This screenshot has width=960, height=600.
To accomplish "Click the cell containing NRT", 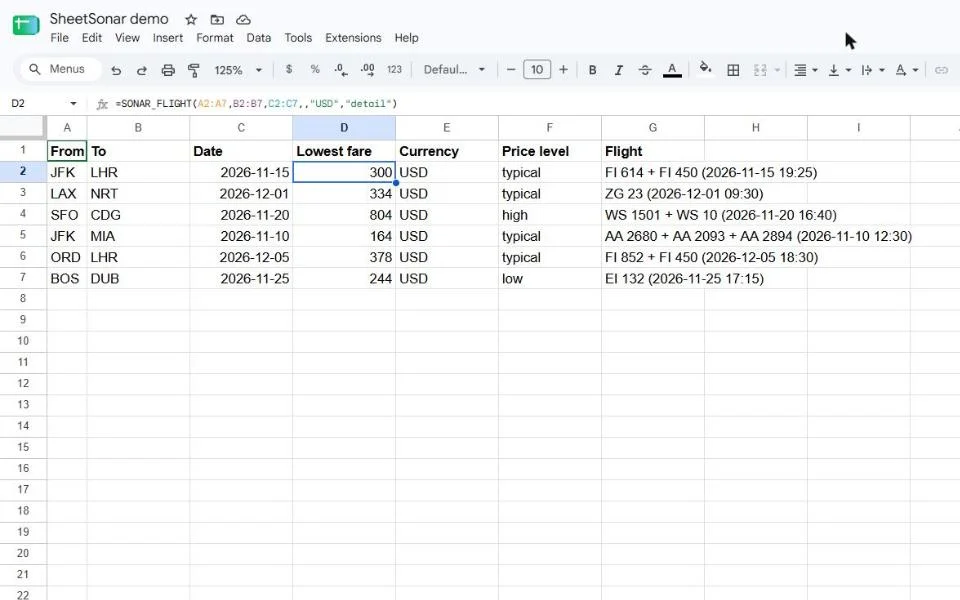I will [138, 193].
